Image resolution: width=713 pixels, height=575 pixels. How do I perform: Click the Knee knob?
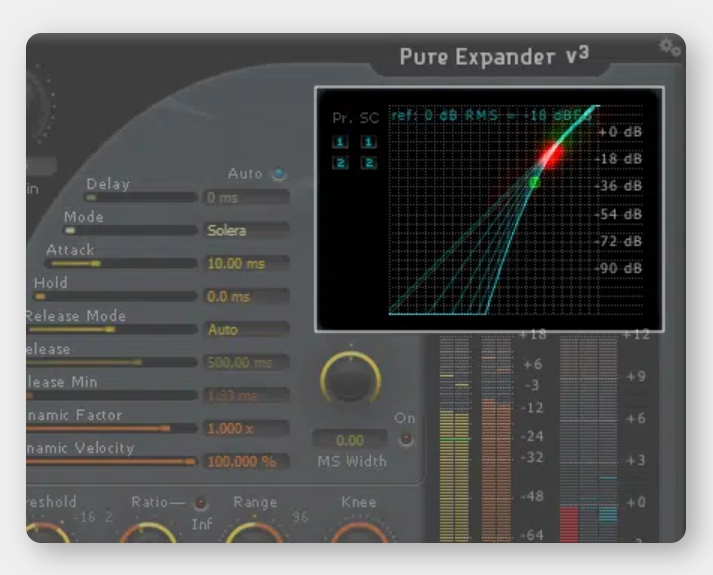(x=359, y=533)
